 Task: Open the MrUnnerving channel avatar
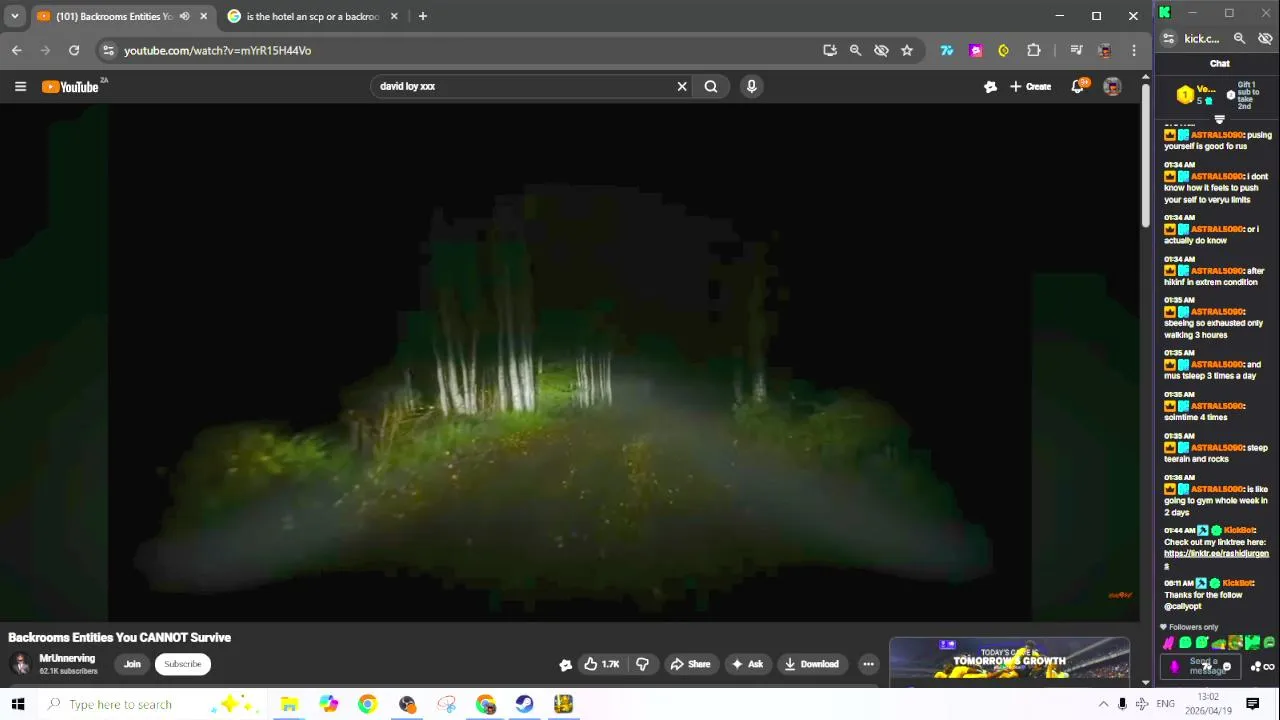tap(20, 664)
